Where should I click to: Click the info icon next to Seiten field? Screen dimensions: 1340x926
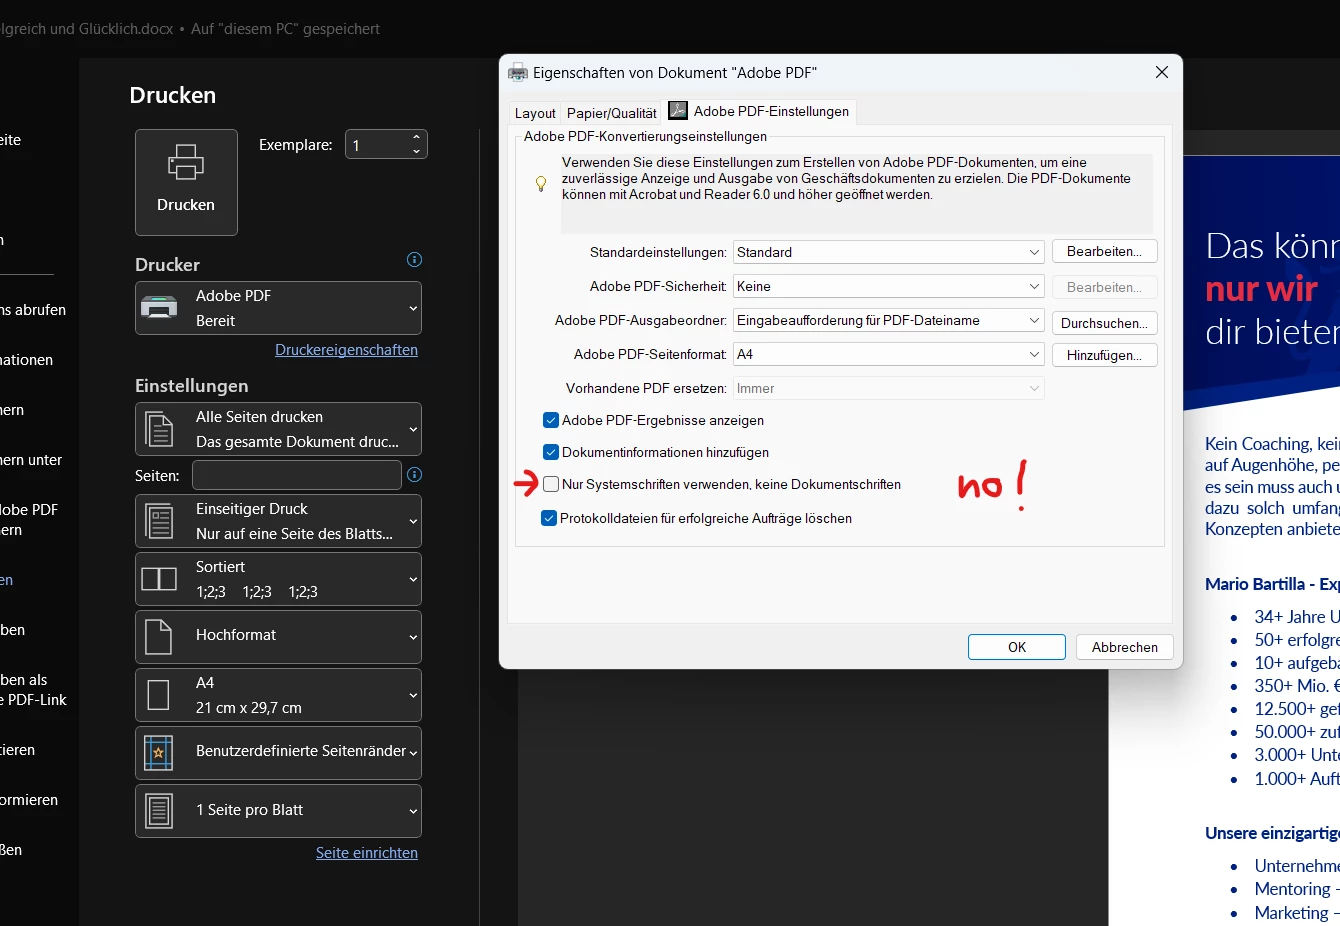point(414,475)
